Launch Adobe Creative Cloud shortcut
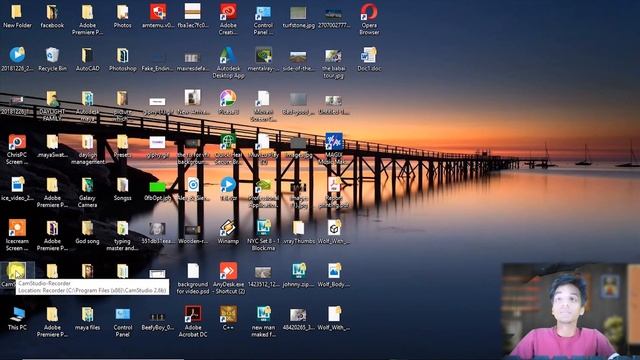640x360 pixels. (228, 19)
